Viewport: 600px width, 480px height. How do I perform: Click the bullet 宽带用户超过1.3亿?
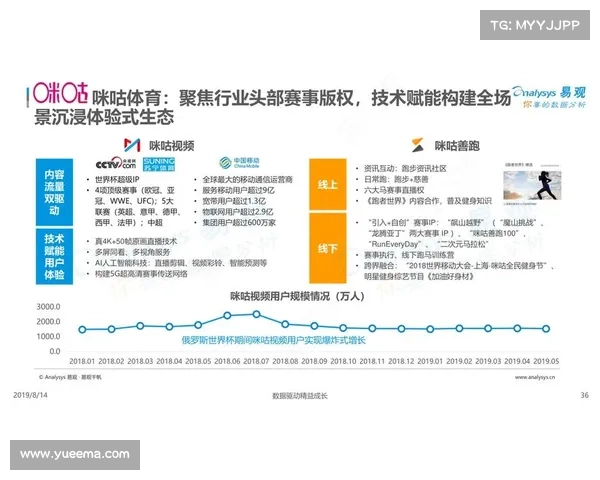tap(234, 201)
